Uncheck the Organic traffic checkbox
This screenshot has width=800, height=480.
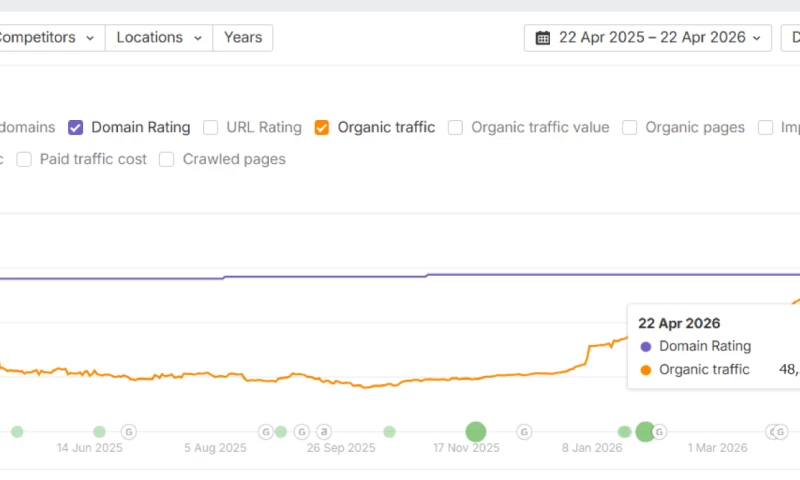(x=321, y=128)
